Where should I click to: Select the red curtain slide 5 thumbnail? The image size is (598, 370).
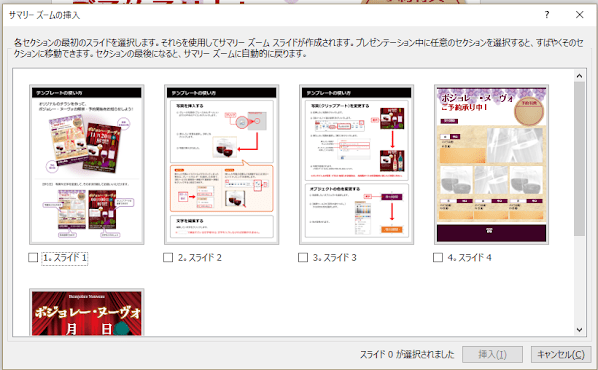pyautogui.click(x=87, y=312)
